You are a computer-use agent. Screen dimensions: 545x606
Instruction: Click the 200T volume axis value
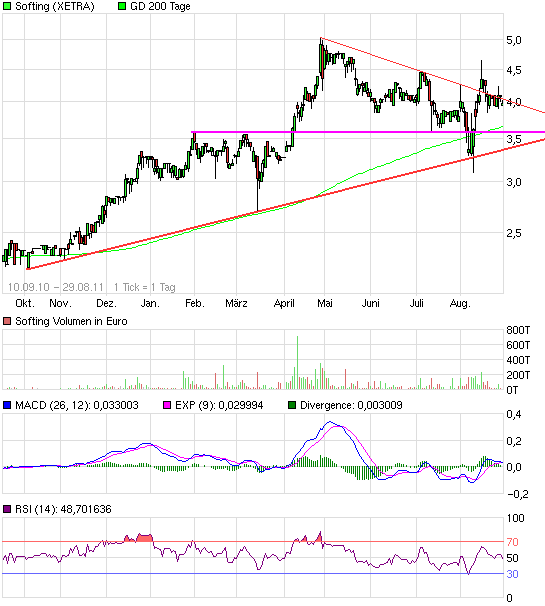pos(518,375)
